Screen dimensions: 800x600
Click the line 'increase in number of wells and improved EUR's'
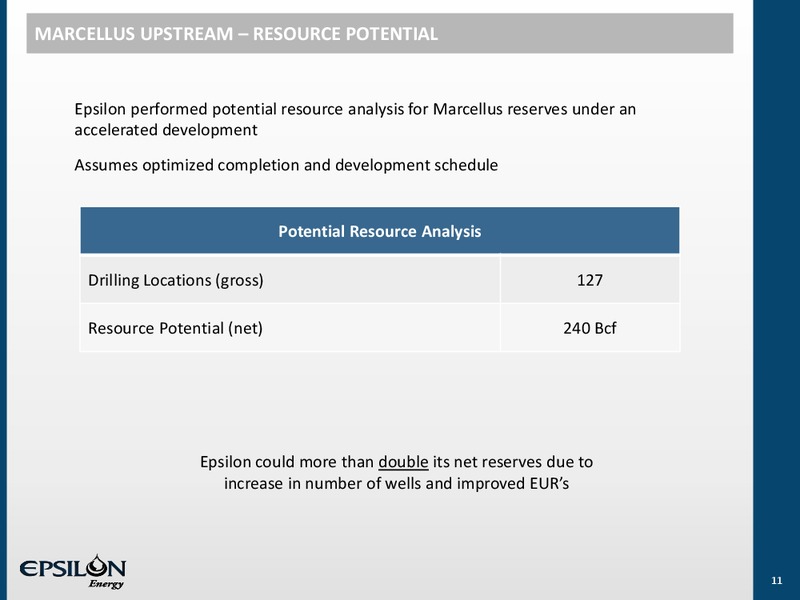click(x=396, y=483)
